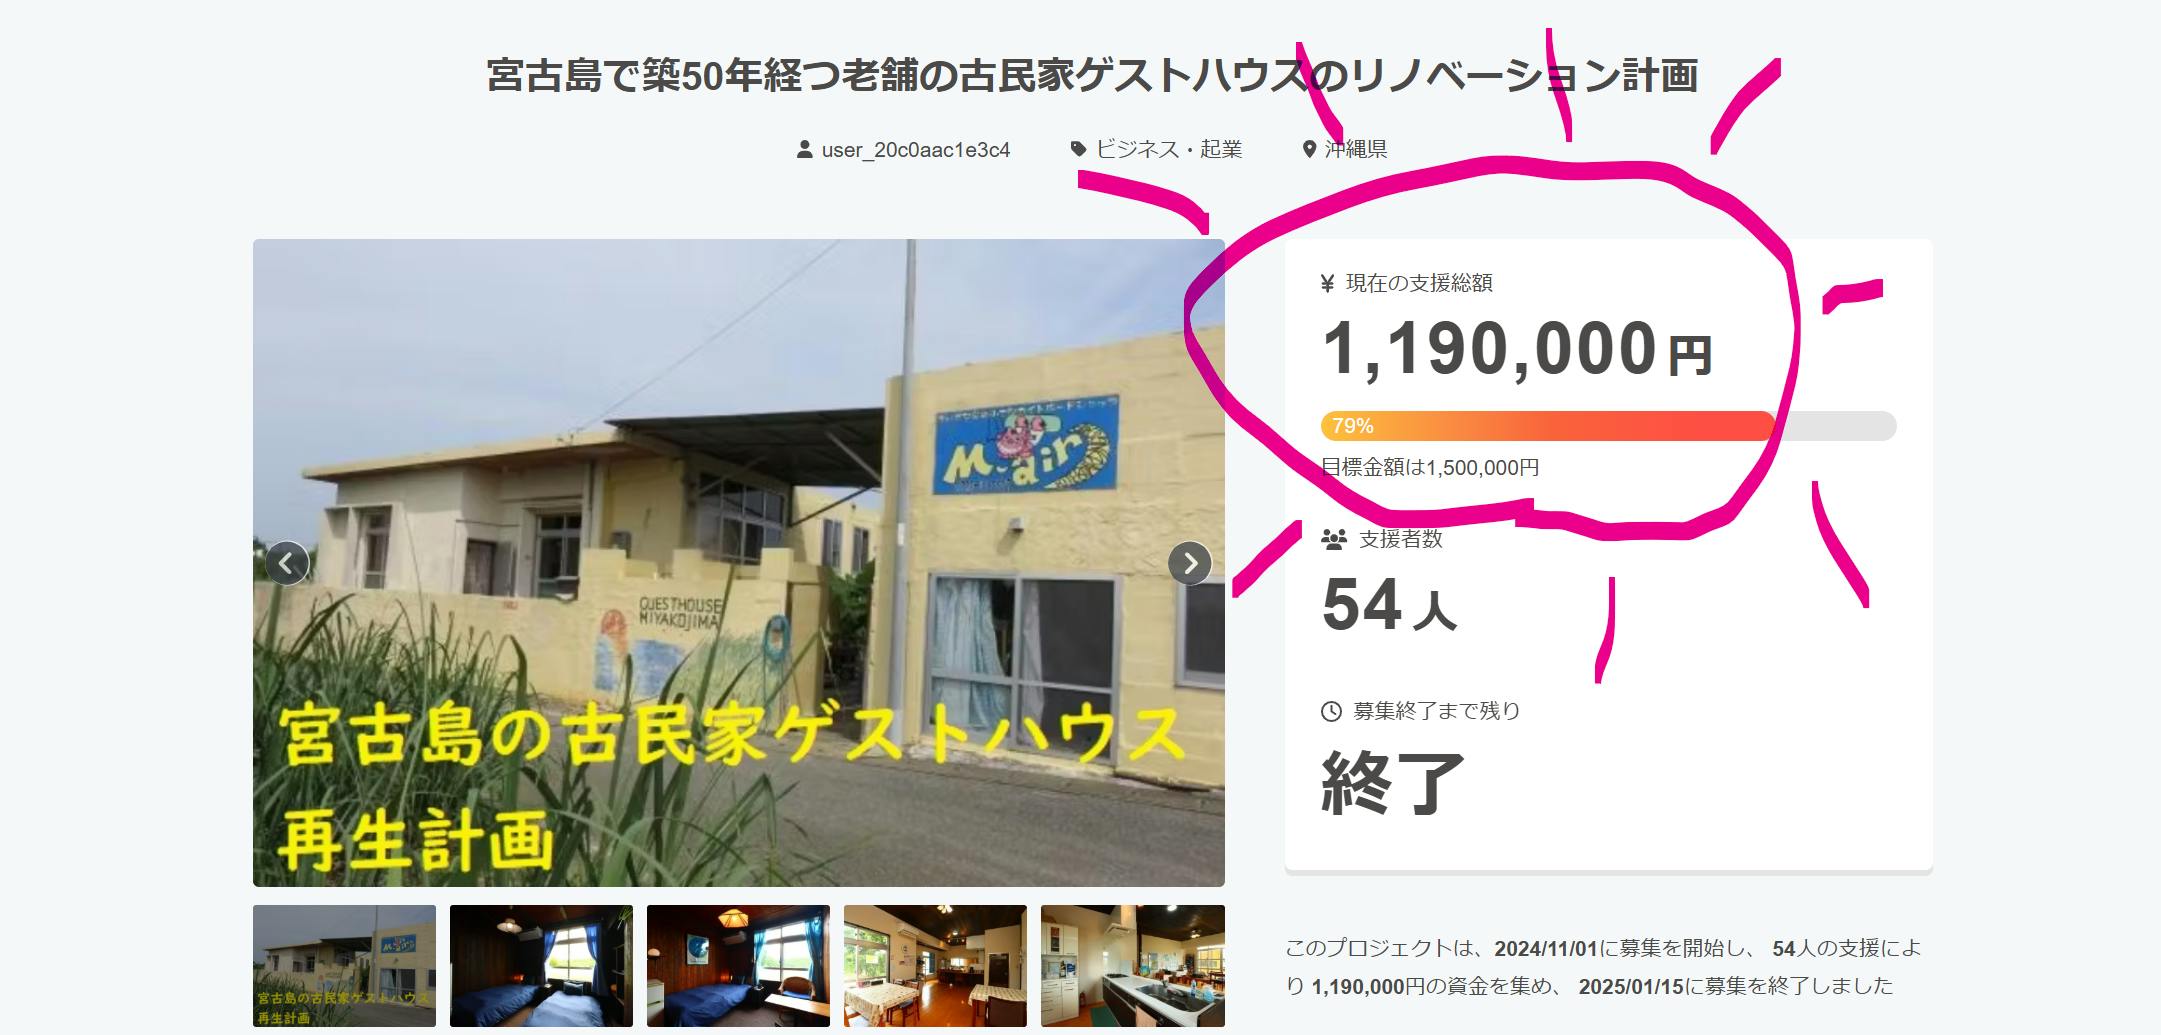Click the 79% funding progress bar
Image resolution: width=2161 pixels, height=1035 pixels.
click(x=1608, y=426)
